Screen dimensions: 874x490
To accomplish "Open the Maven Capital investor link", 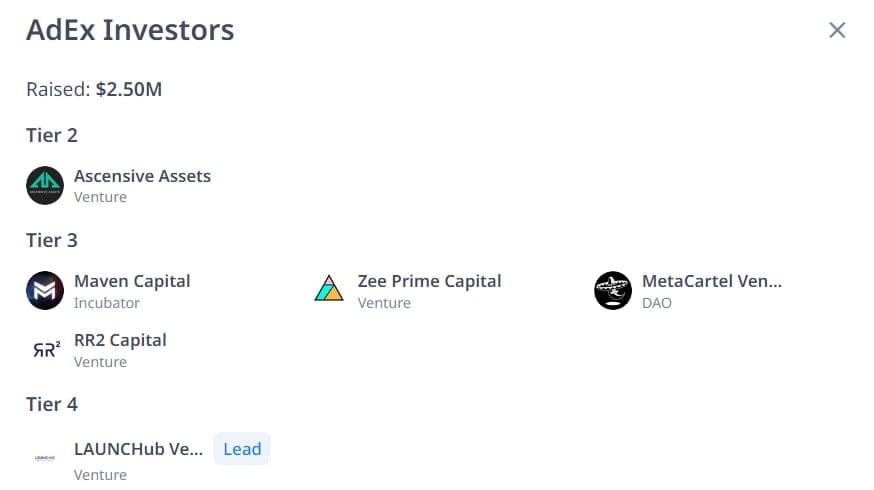I will (132, 281).
